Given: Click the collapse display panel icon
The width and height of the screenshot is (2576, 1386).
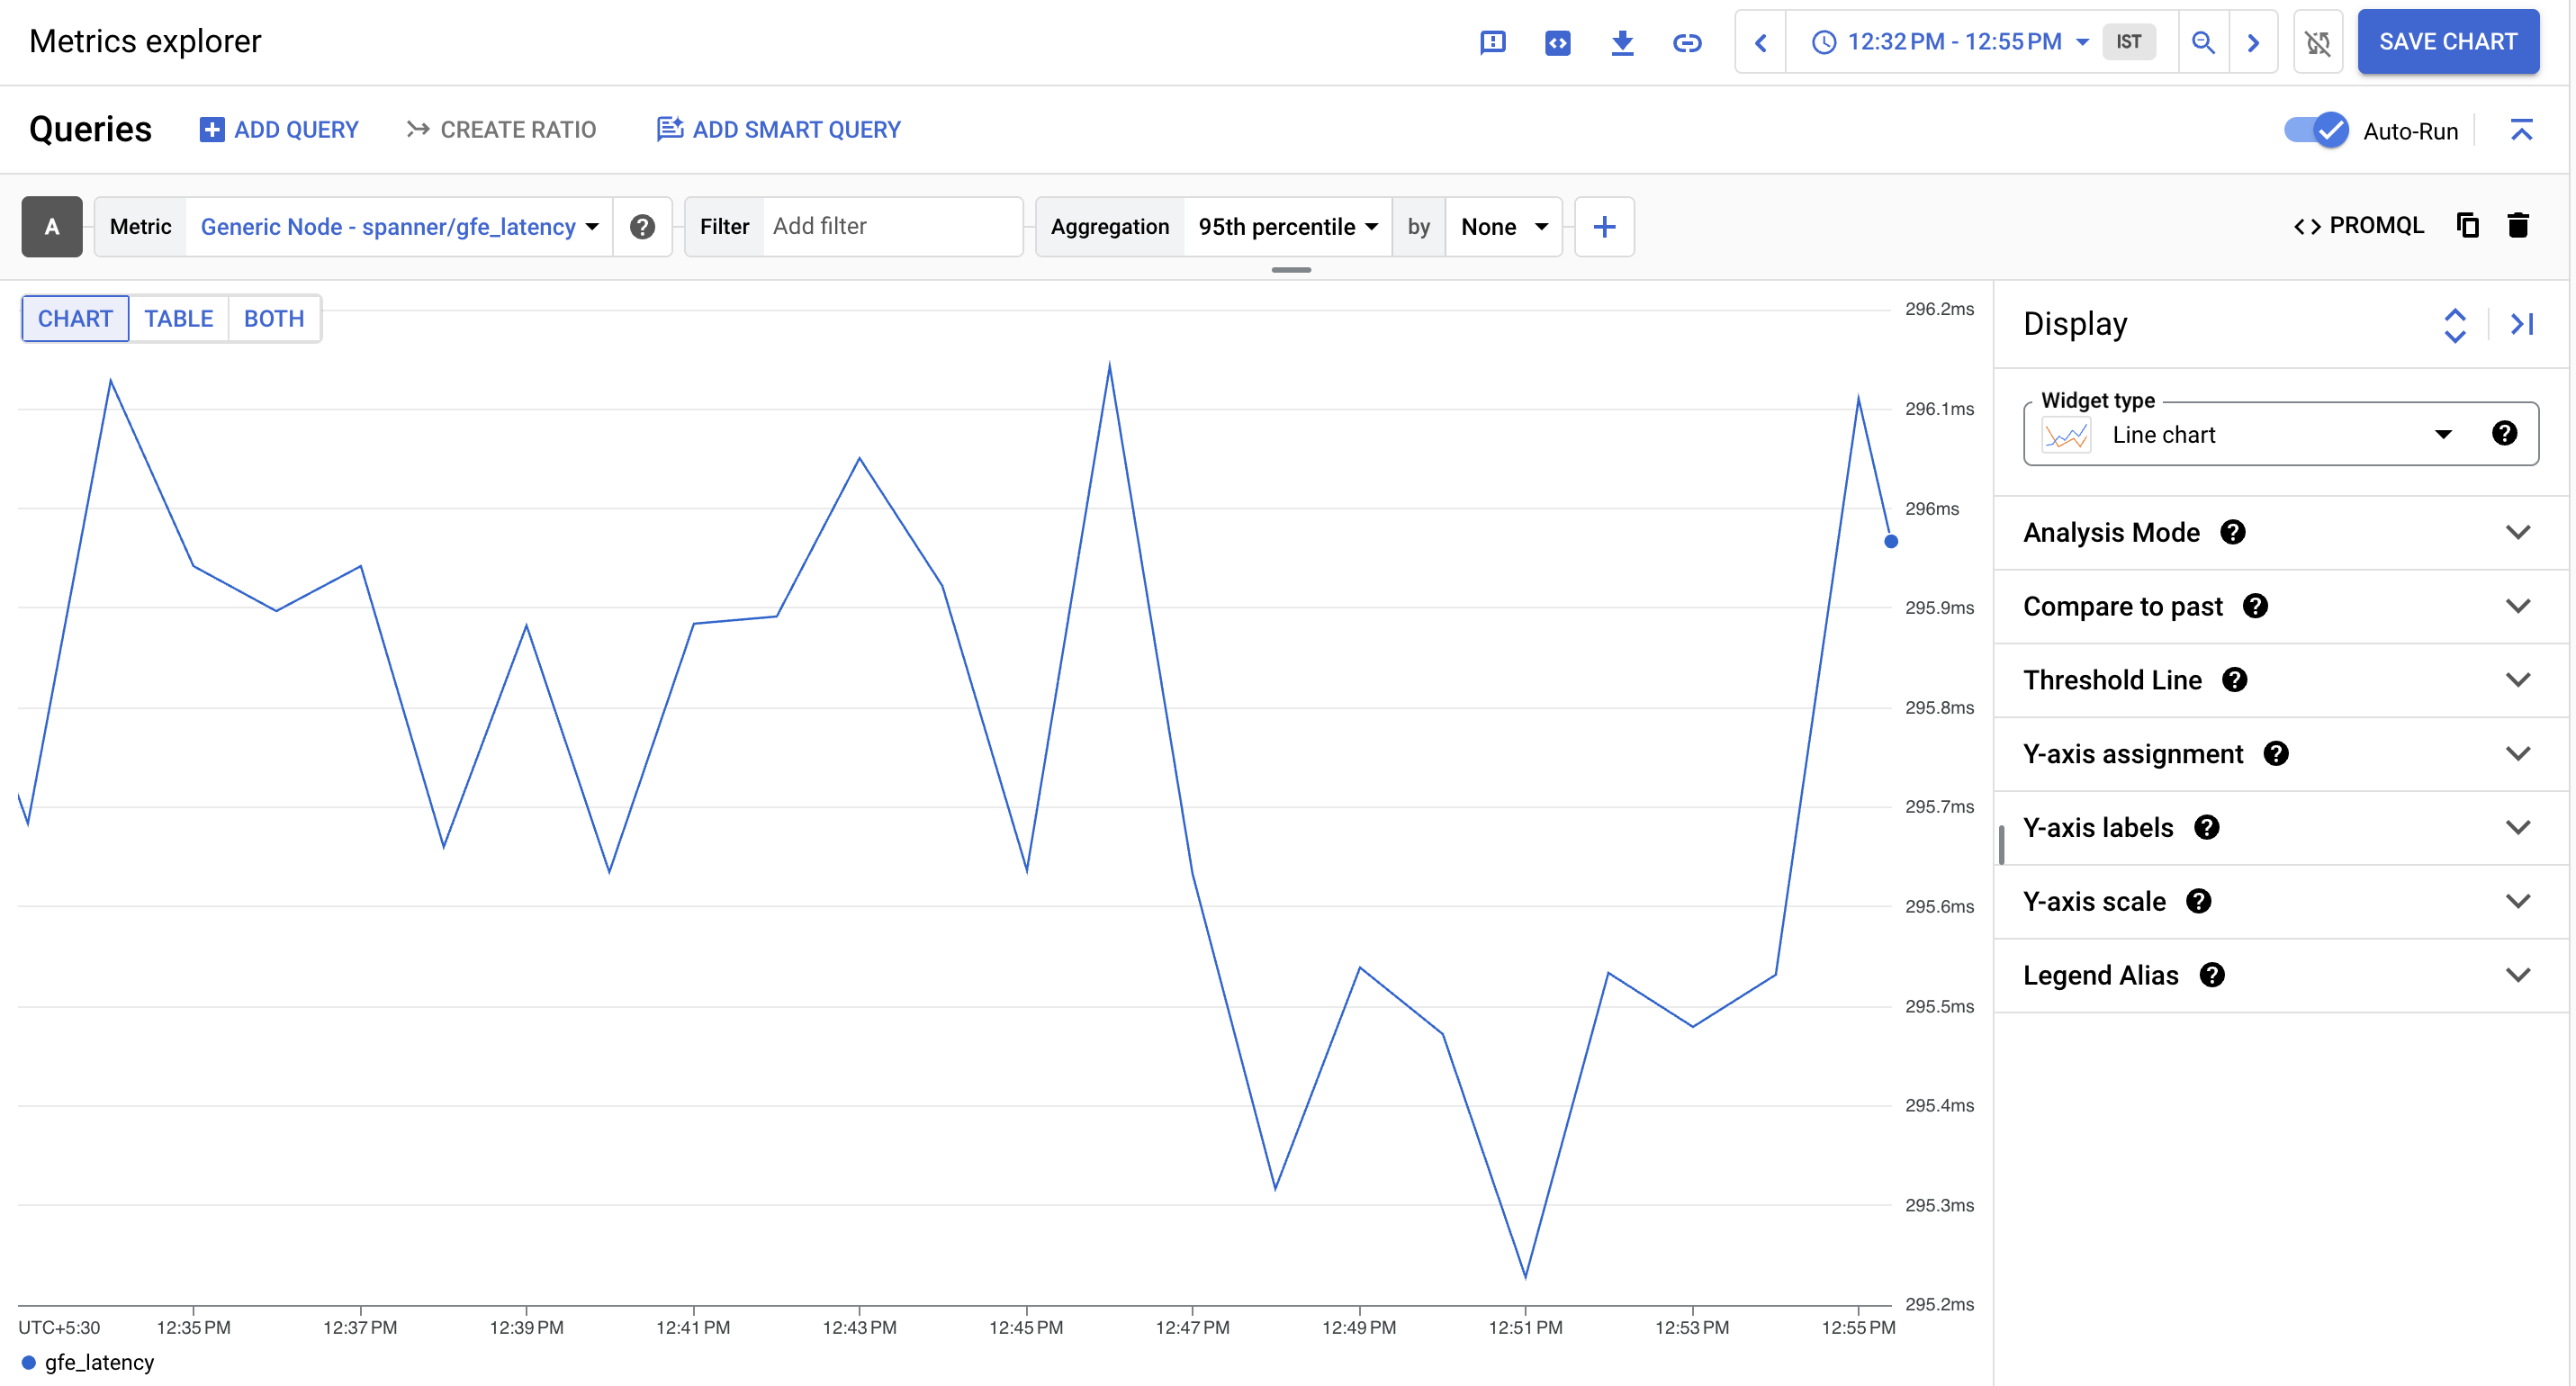Looking at the screenshot, I should (x=2523, y=324).
